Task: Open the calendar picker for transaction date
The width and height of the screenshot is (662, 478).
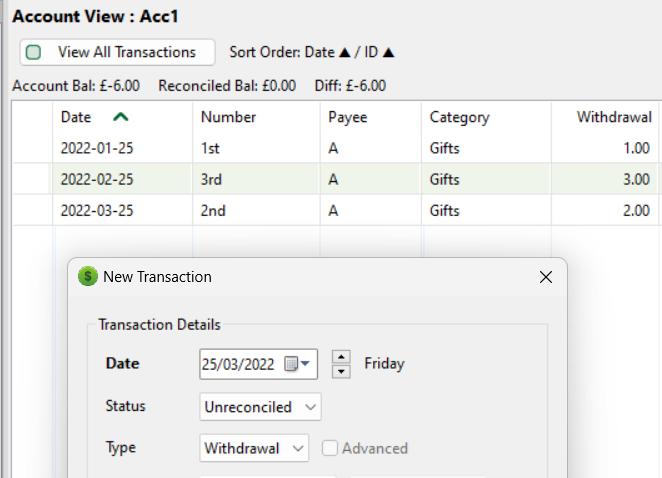Action: (x=297, y=364)
